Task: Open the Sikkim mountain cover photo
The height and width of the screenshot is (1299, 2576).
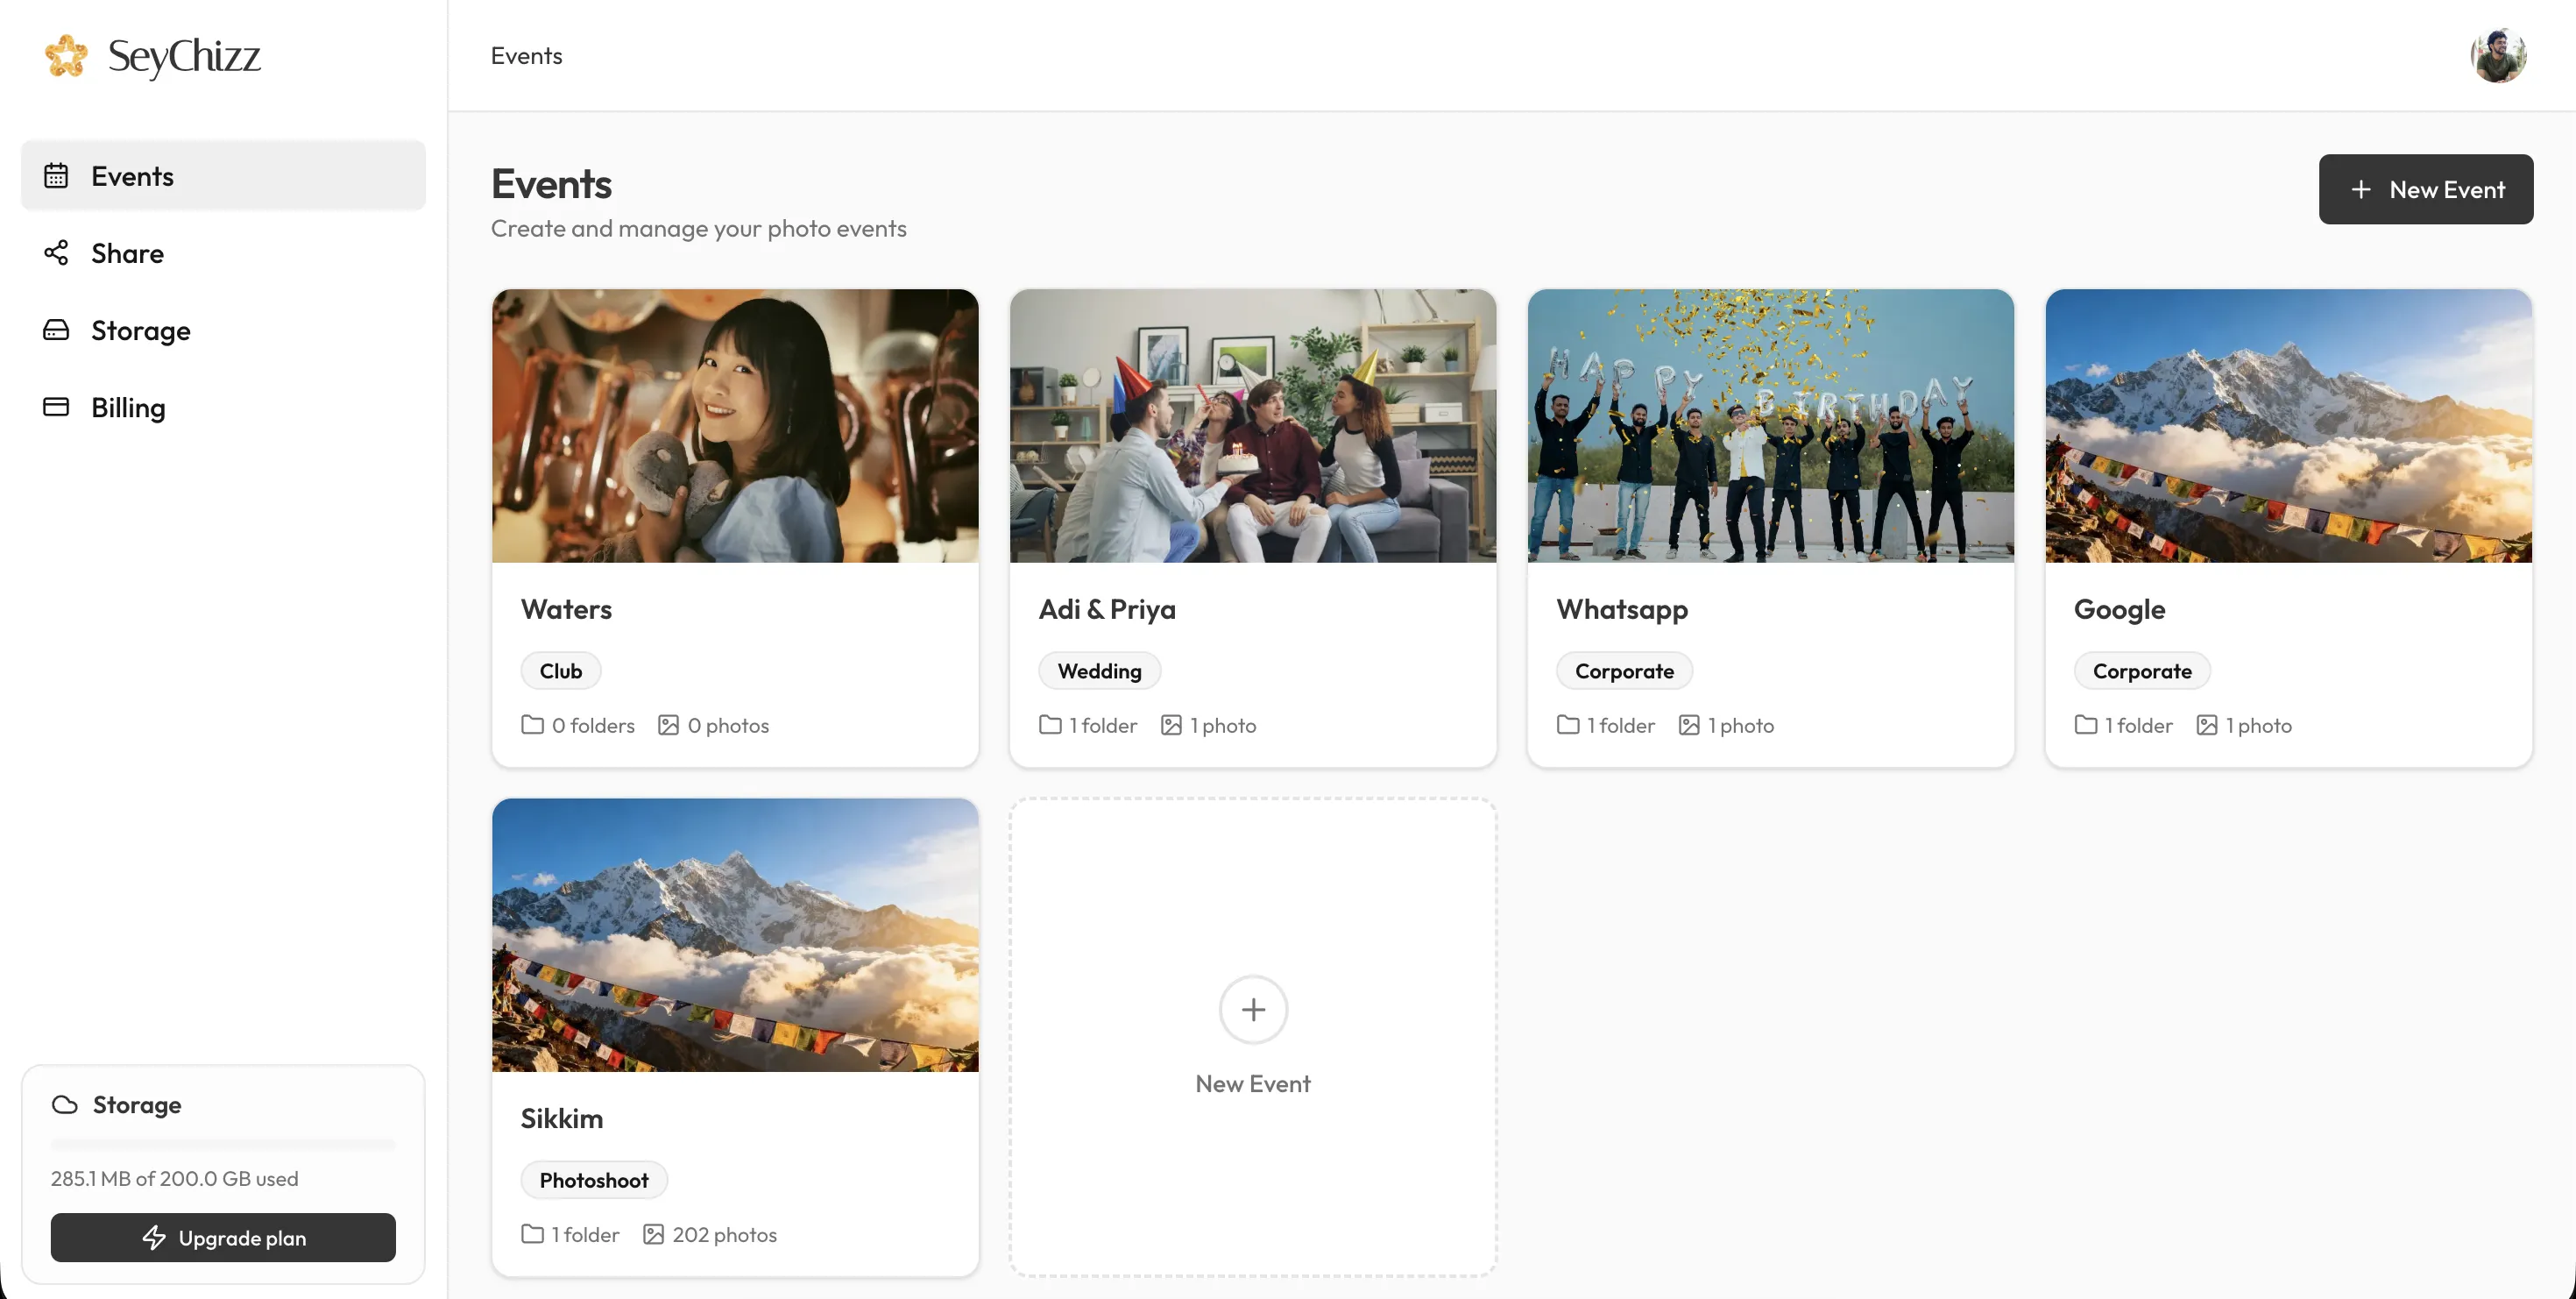Action: (x=735, y=935)
